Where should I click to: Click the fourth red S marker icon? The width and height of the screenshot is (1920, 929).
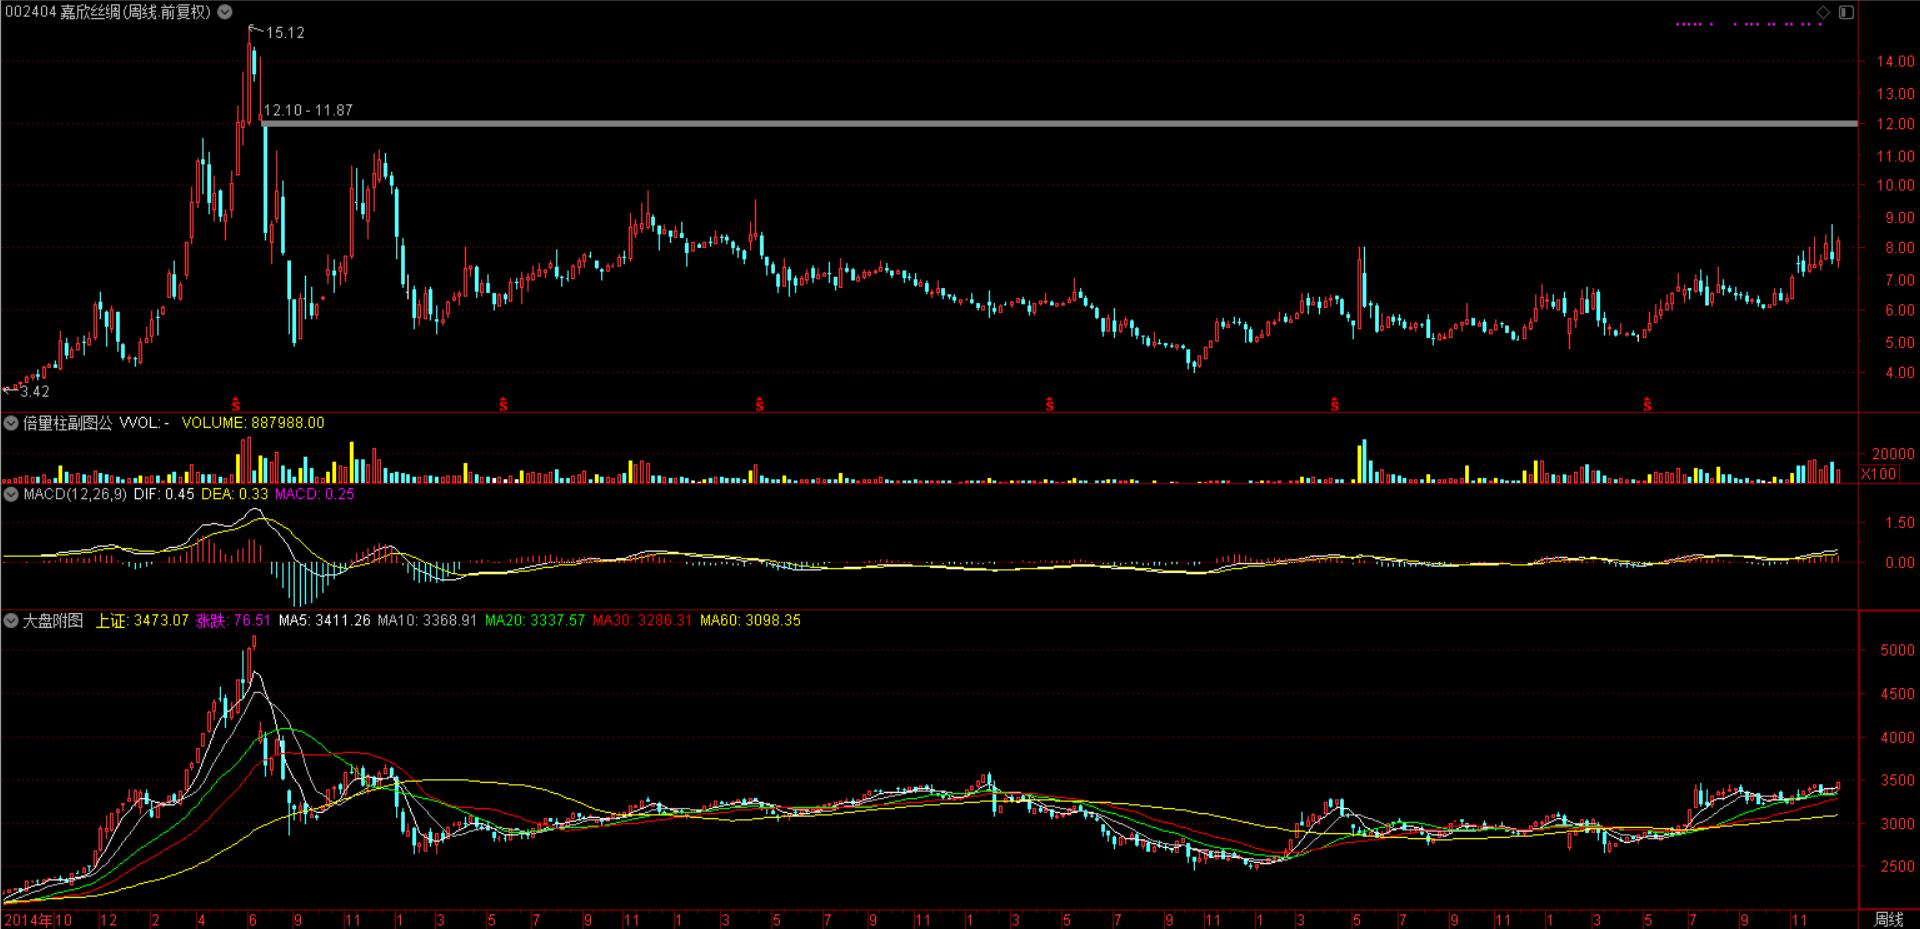(1049, 405)
